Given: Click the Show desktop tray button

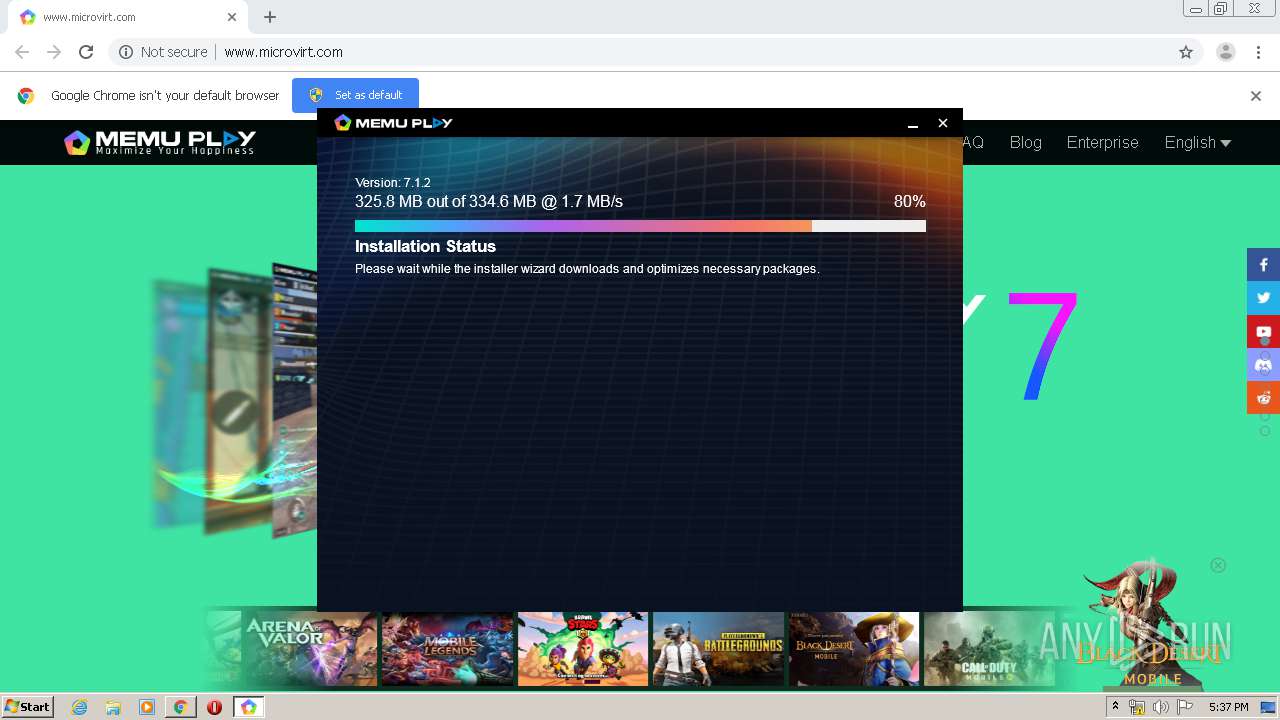Looking at the screenshot, I should [x=1269, y=707].
